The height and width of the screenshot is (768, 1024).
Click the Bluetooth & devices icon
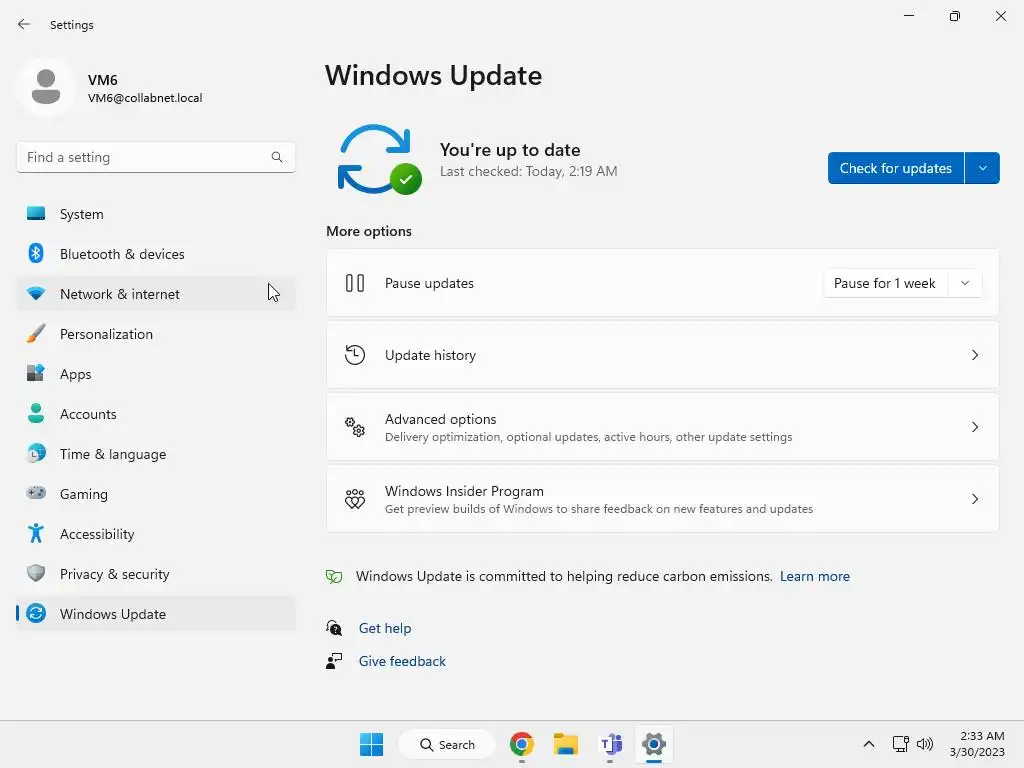(36, 253)
